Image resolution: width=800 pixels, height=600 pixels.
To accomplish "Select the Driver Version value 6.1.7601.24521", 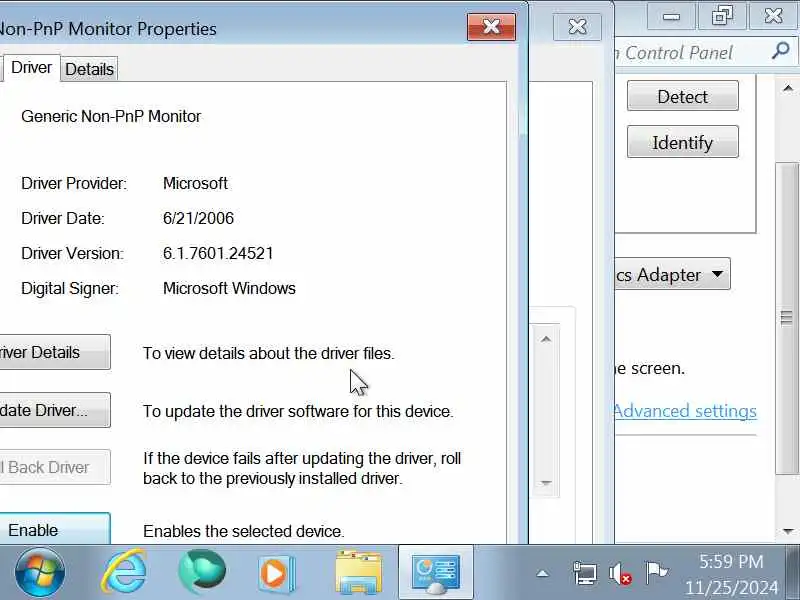I will [x=218, y=253].
